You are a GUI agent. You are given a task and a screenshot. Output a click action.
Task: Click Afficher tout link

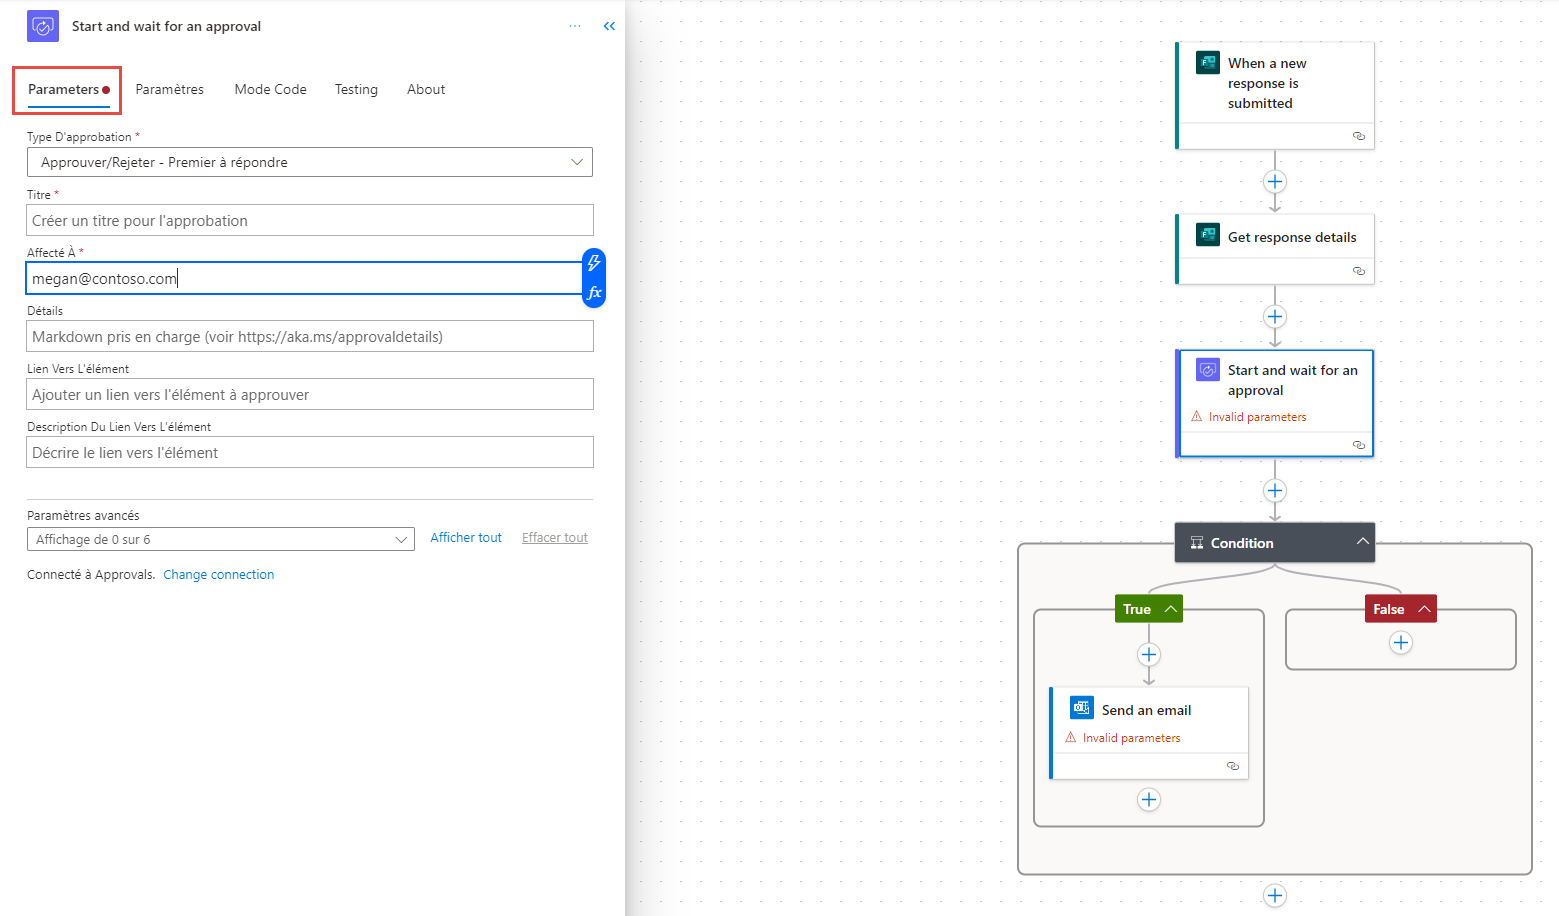pos(466,538)
